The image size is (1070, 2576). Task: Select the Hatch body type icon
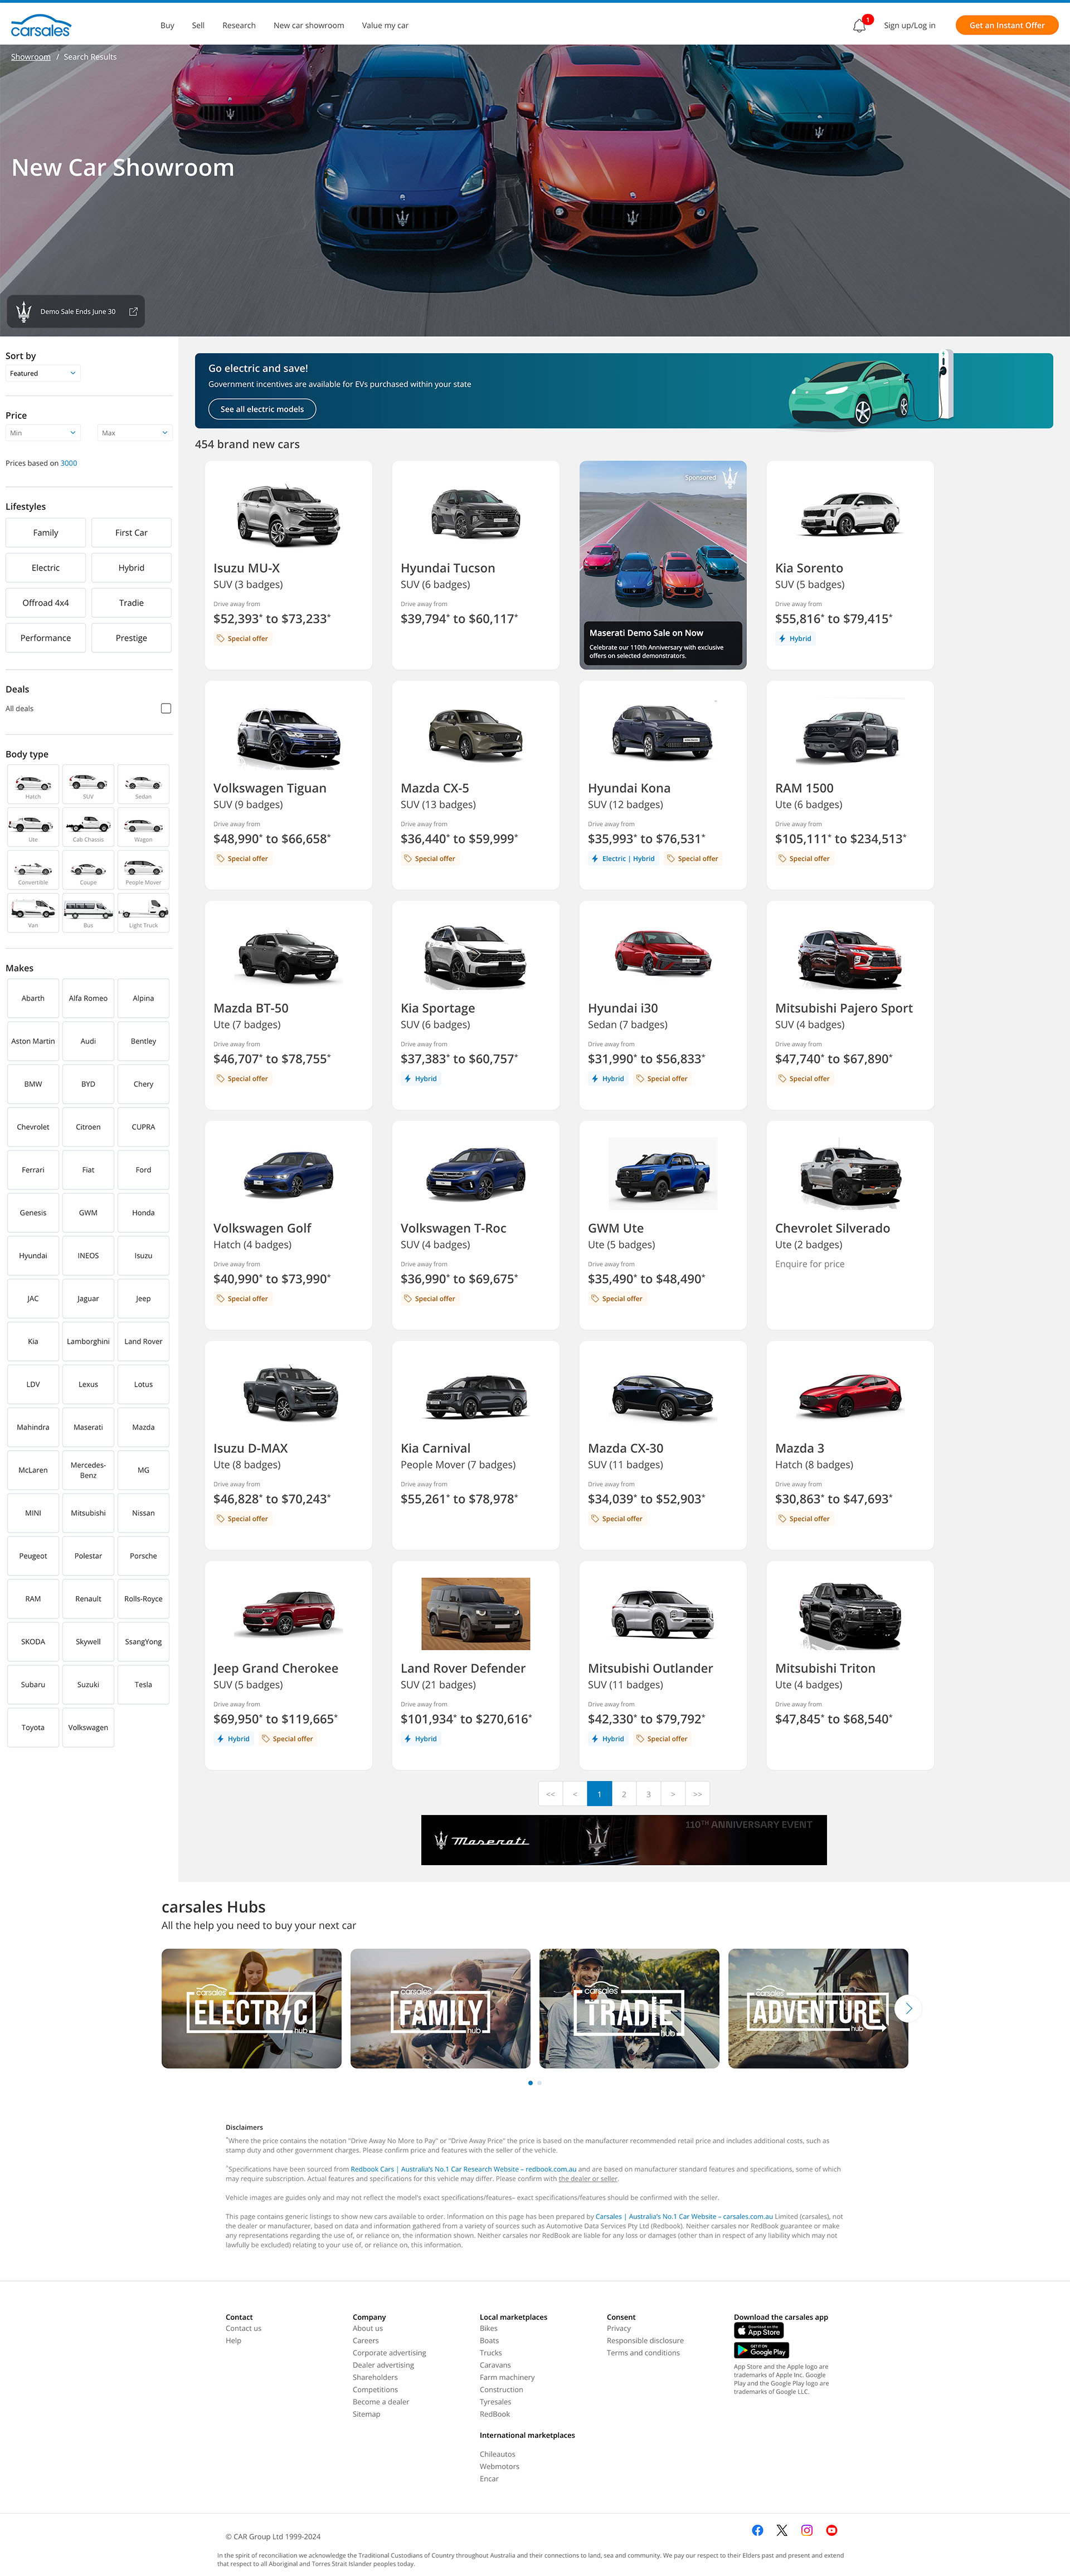(33, 784)
